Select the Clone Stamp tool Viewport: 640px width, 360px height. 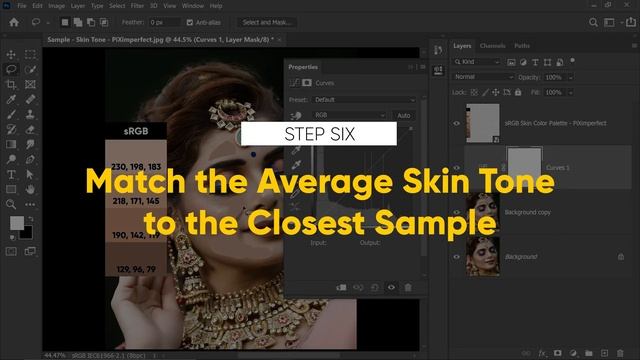[x=30, y=114]
